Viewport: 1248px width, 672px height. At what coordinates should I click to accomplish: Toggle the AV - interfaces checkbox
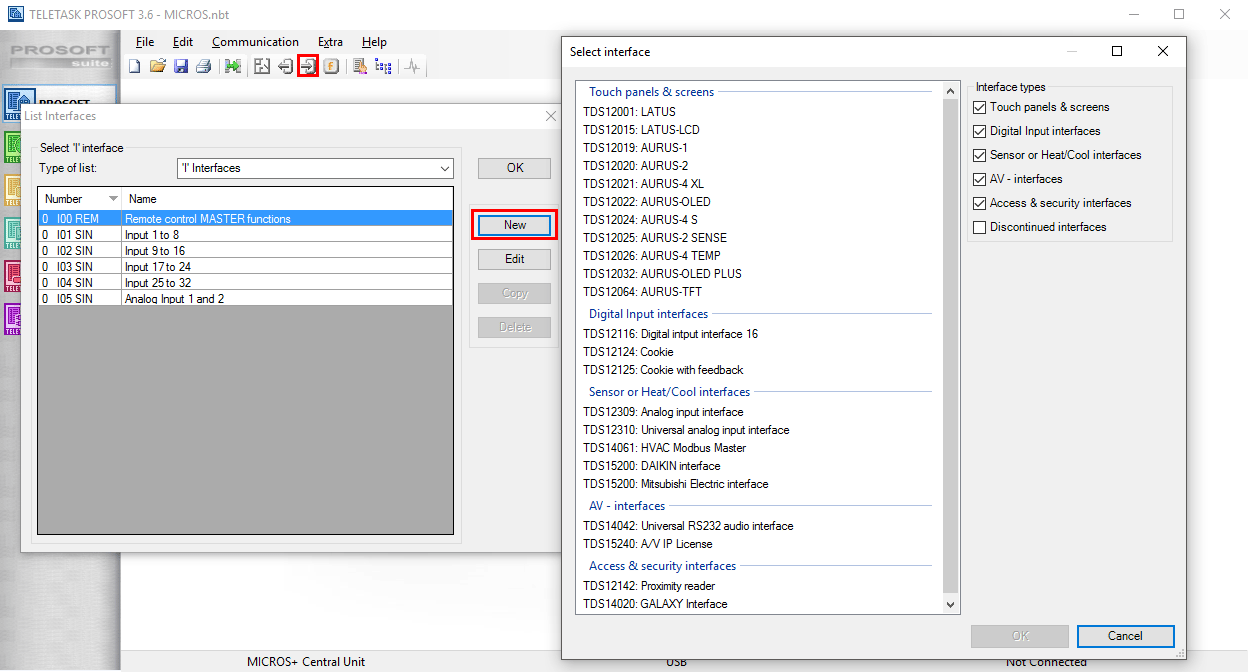[x=980, y=179]
